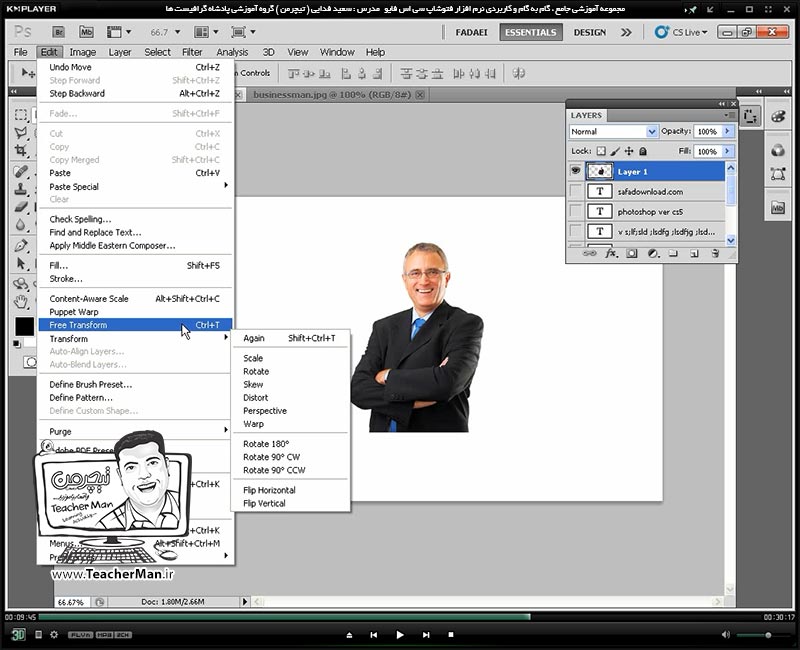Open the Filter menu
The height and width of the screenshot is (650, 800).
(192, 52)
